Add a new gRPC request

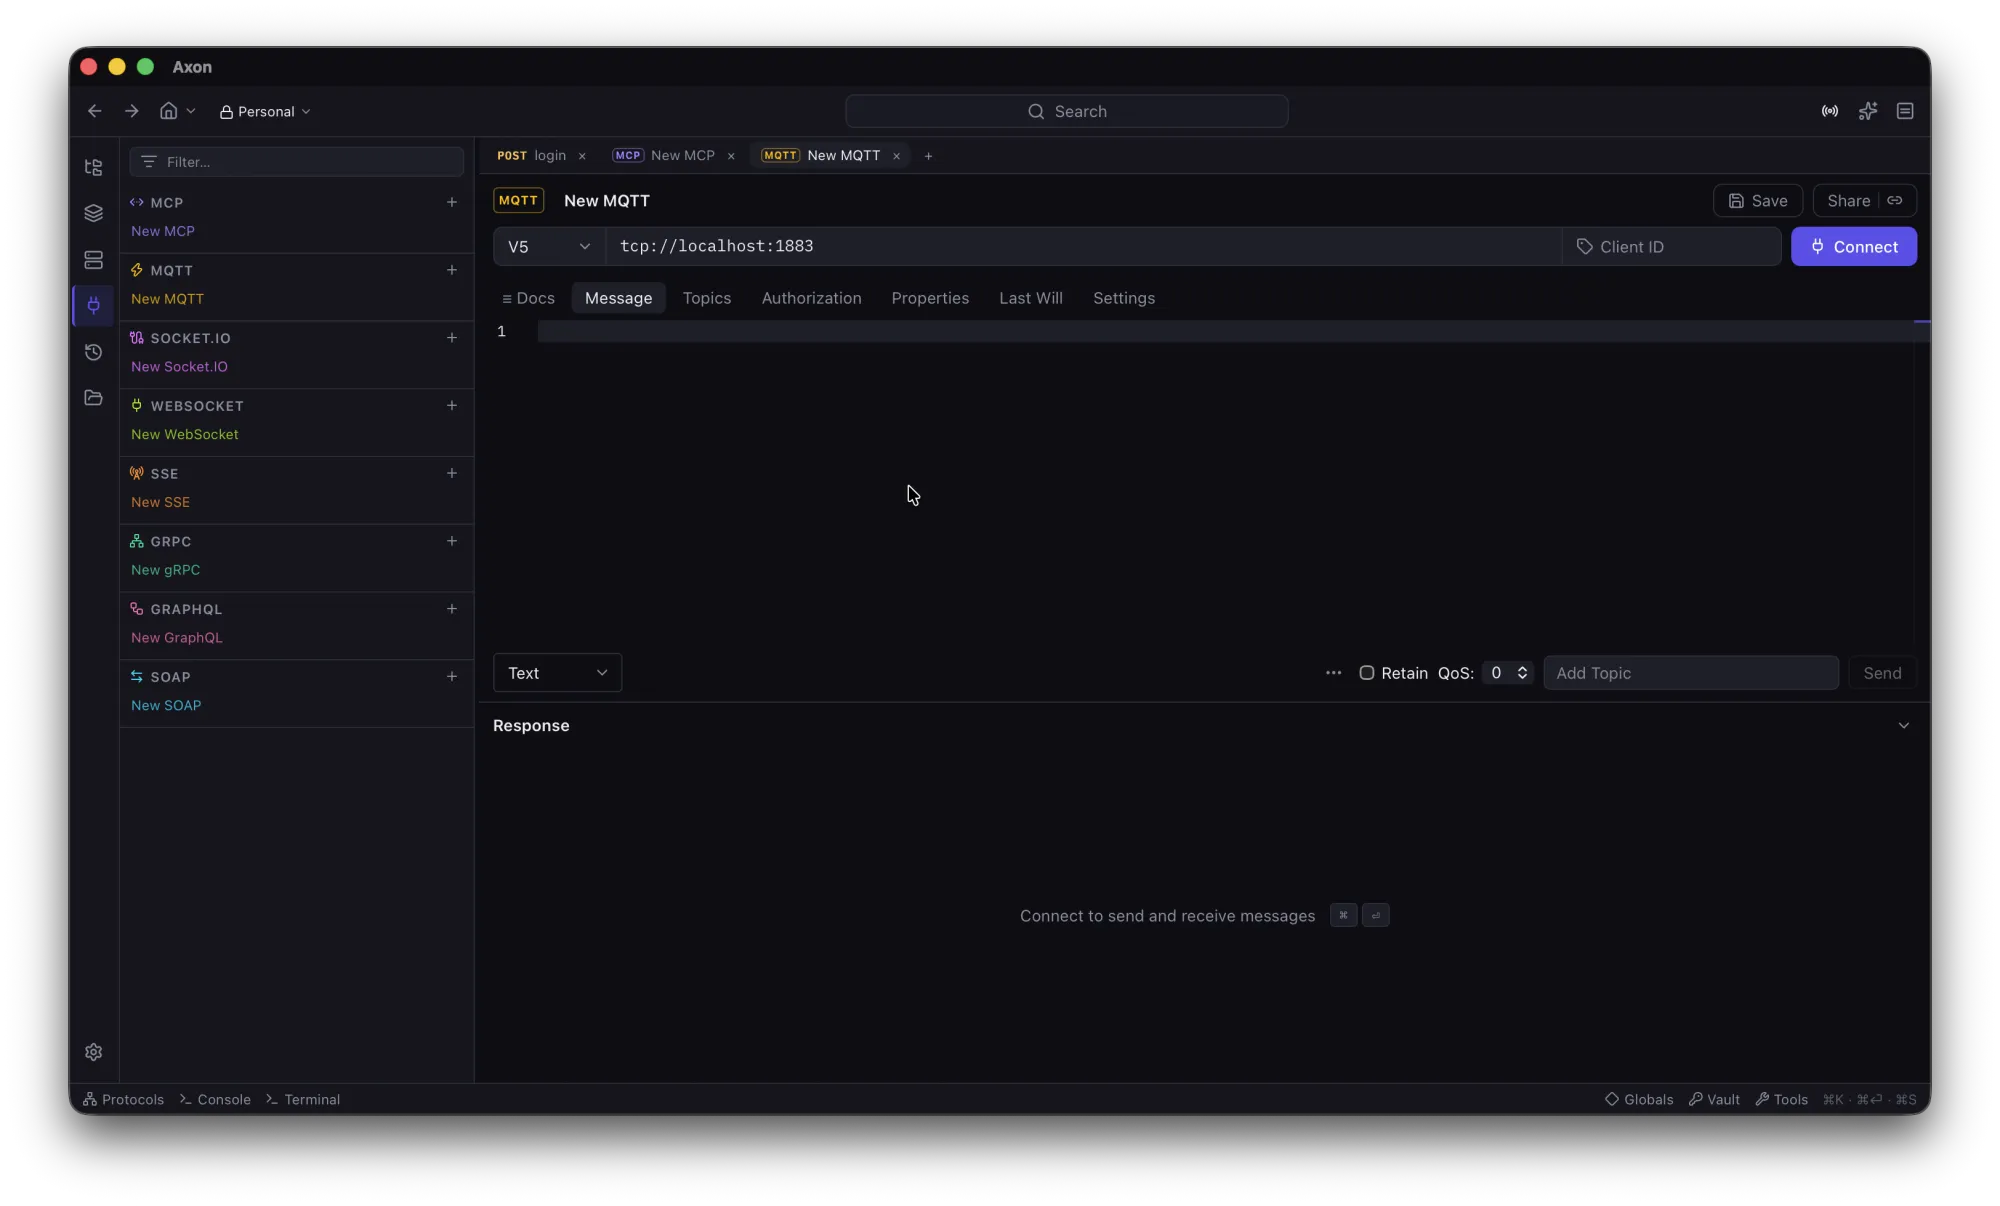(x=451, y=541)
